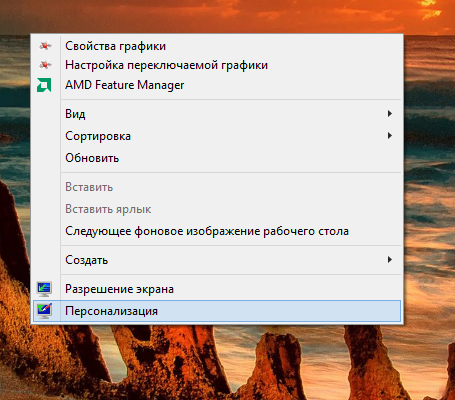This screenshot has width=455, height=400.
Task: Select Настройка переключаемой графики entry
Action: [217, 65]
